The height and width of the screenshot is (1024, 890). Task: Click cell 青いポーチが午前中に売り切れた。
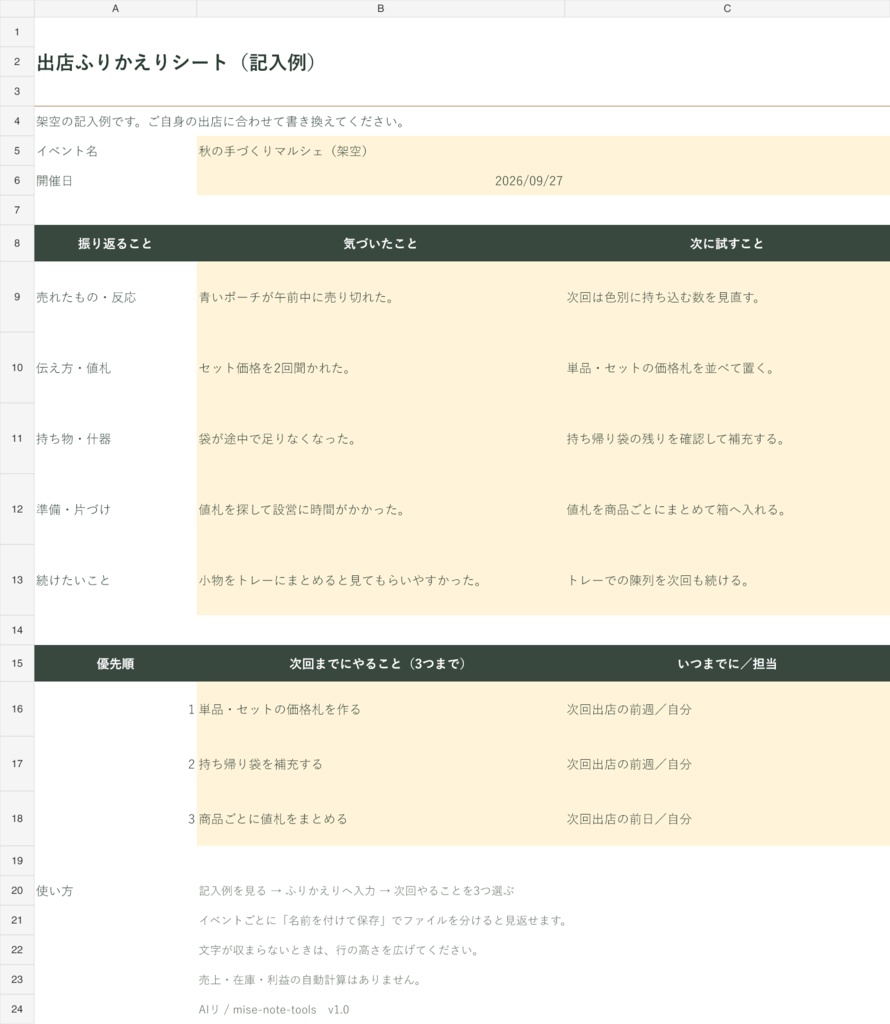pos(381,297)
